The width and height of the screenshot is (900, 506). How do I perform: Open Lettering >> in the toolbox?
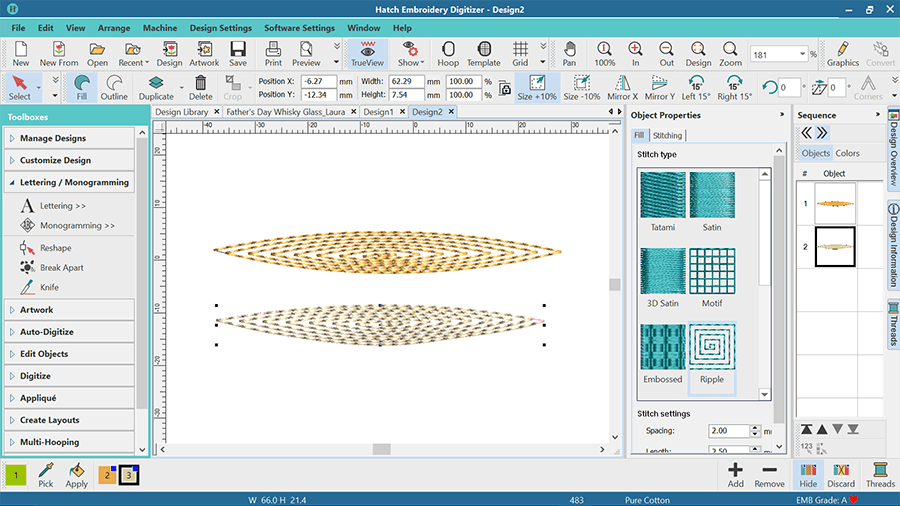(62, 206)
